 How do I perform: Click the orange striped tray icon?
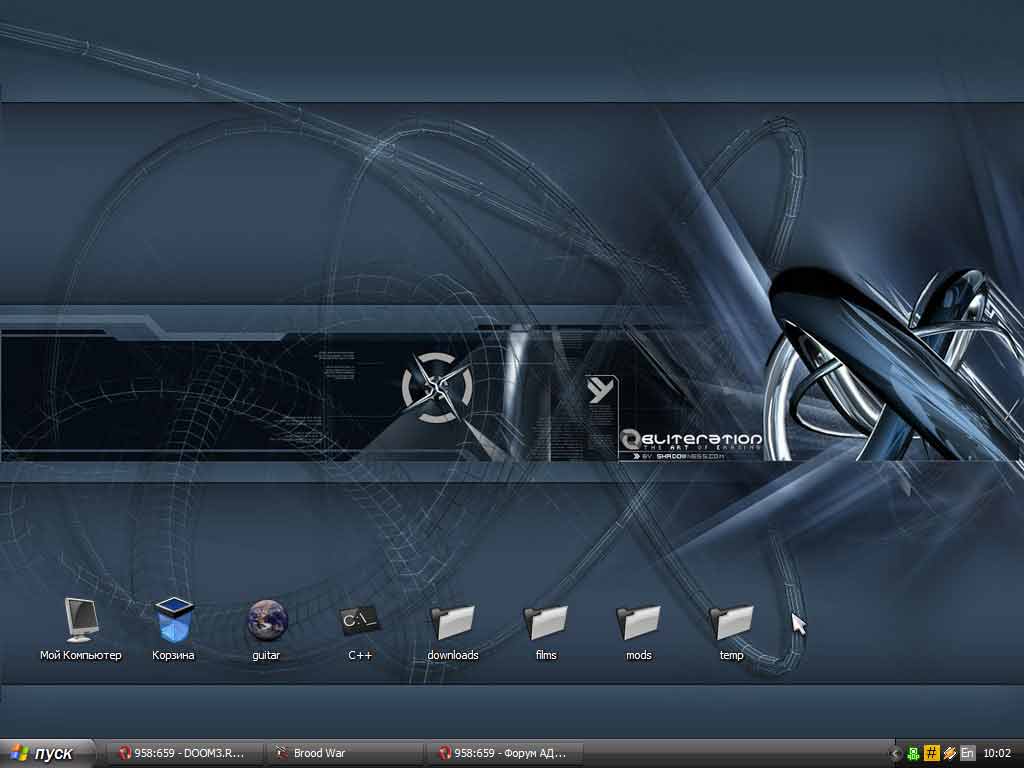(x=949, y=753)
